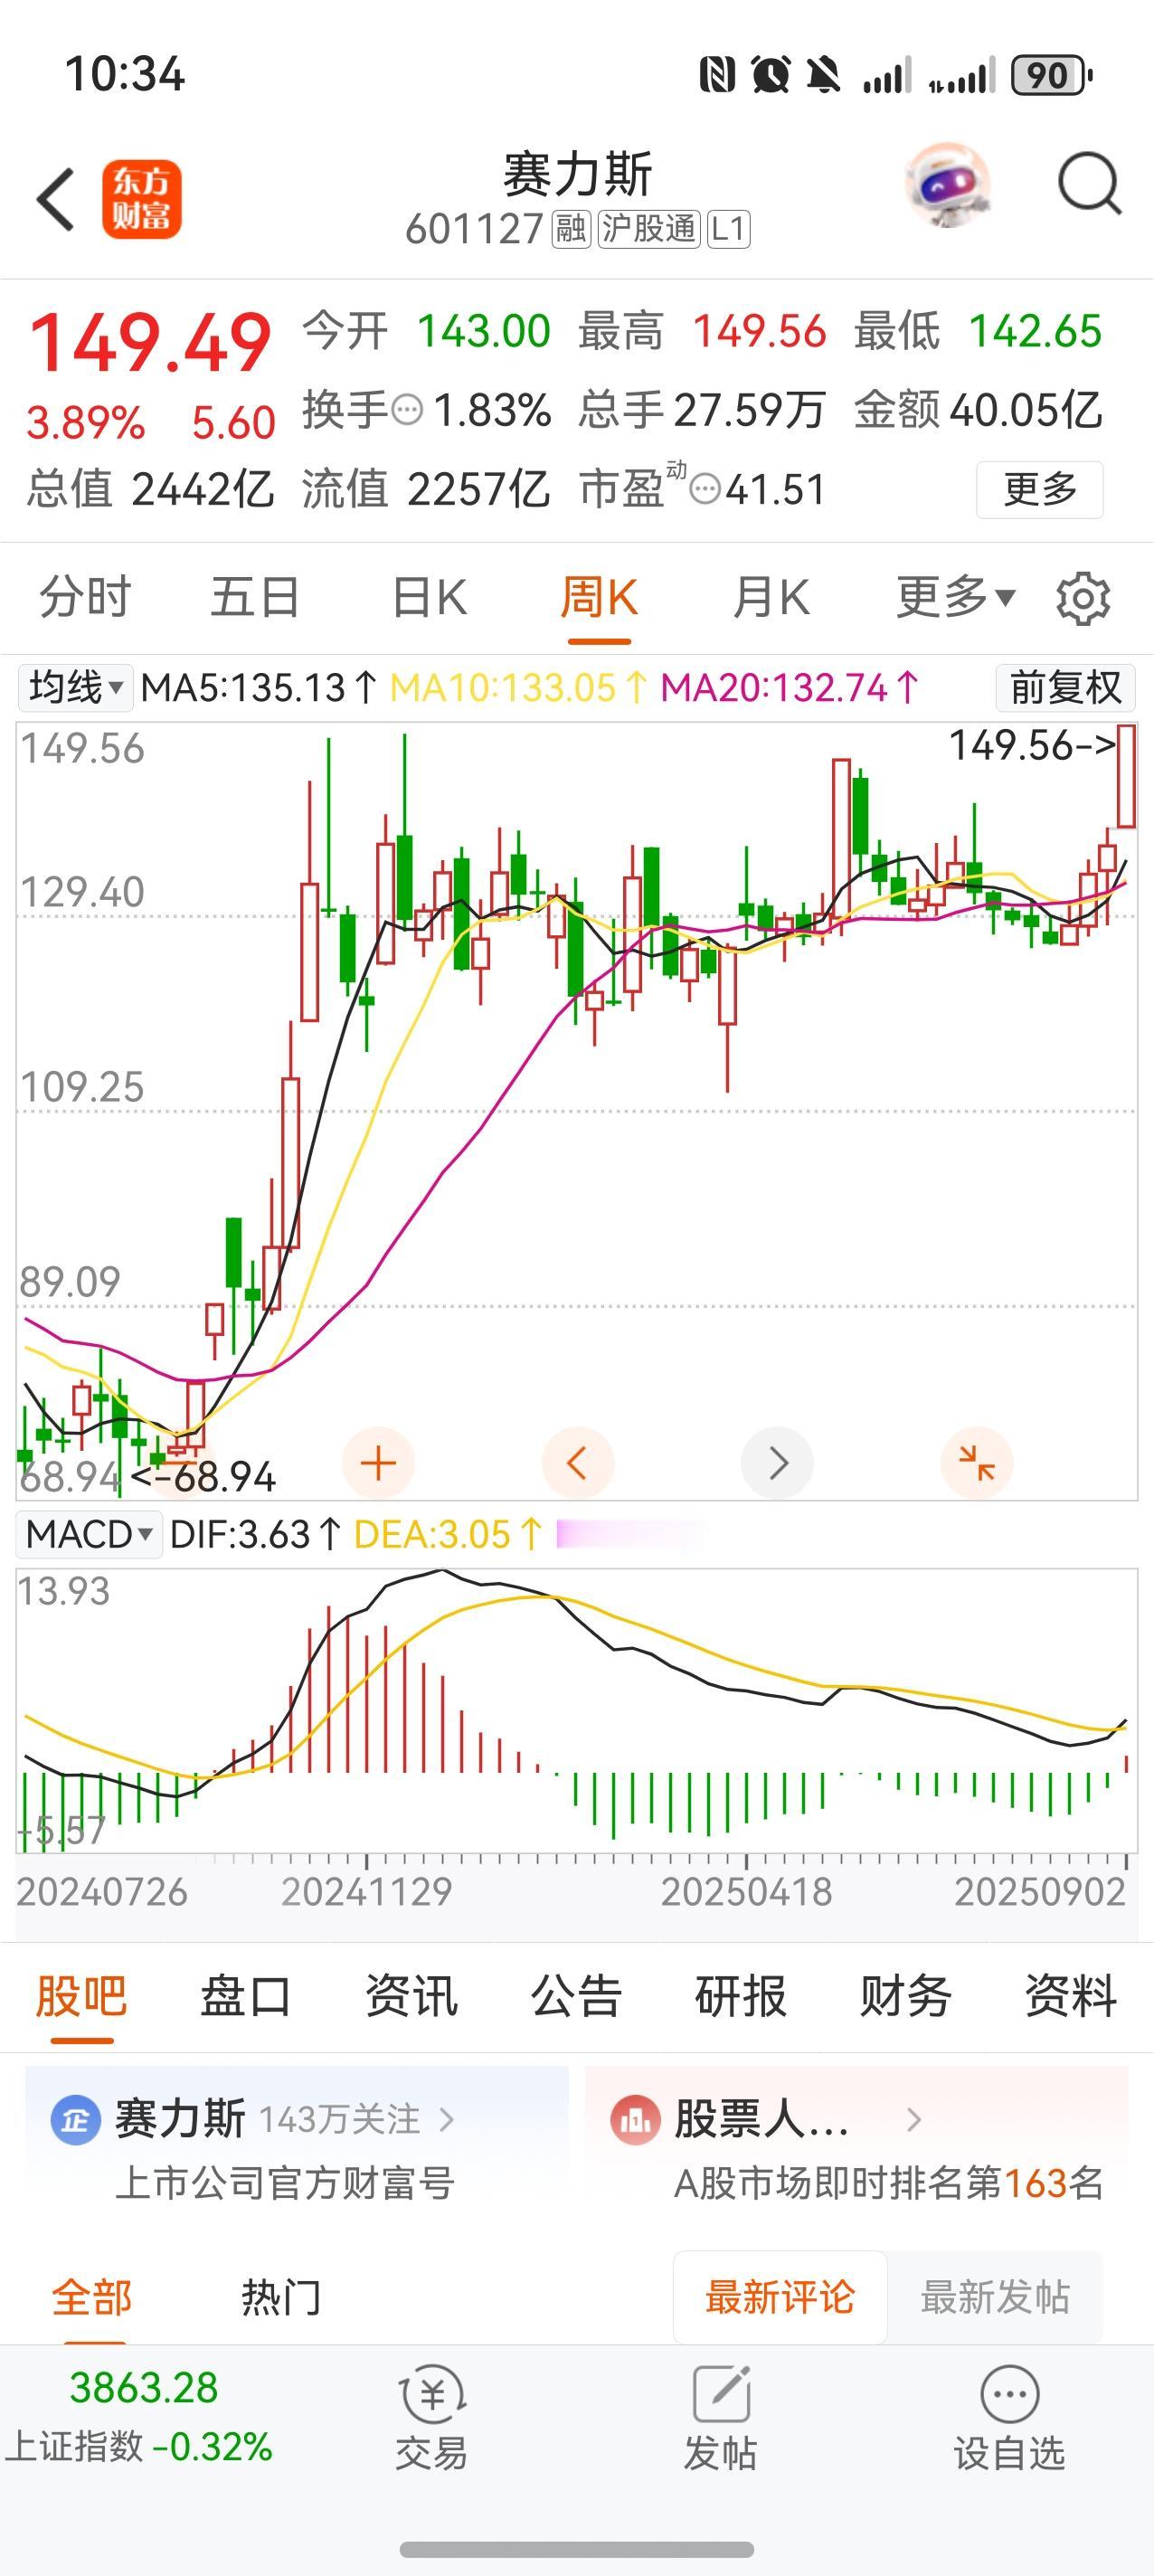Screen dimensions: 1154x2576
Task: Switch to the 日K chart tab
Action: tap(429, 598)
